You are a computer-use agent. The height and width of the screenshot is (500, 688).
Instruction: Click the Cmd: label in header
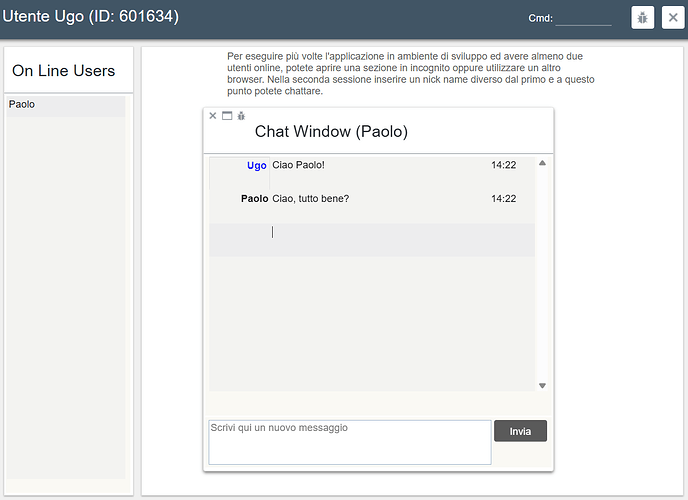click(541, 18)
